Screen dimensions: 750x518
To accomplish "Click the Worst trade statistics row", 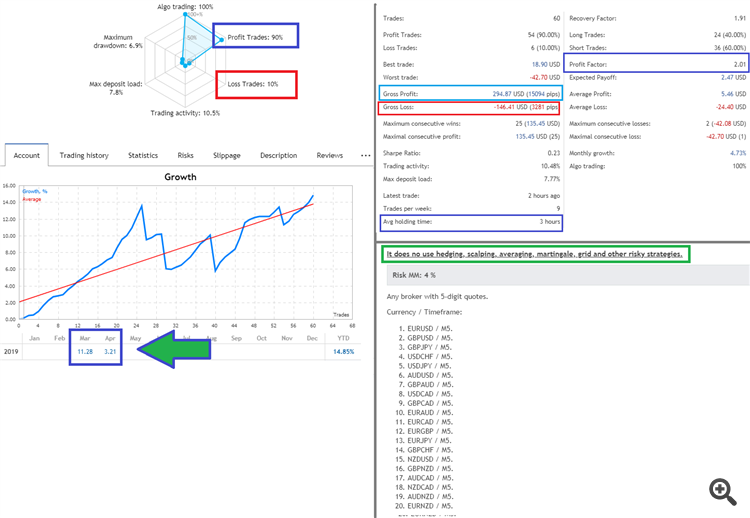I will pos(471,77).
